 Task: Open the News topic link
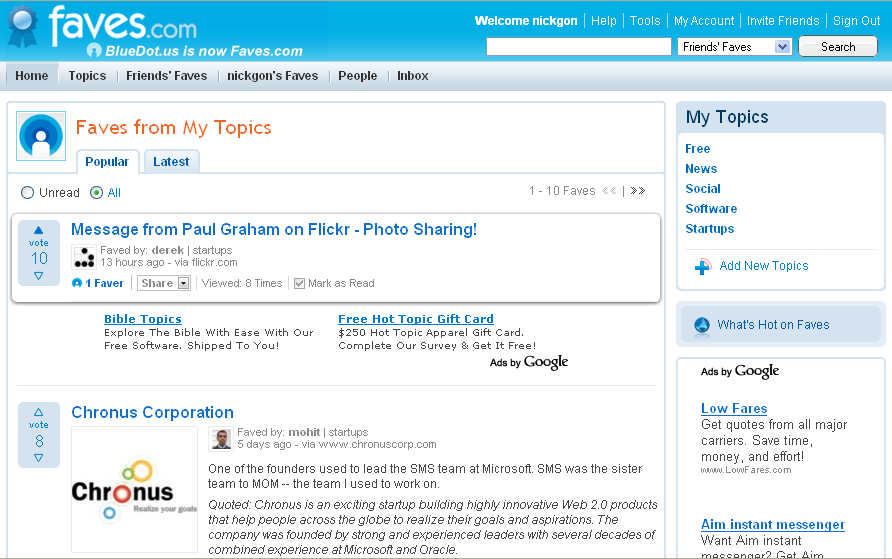tap(701, 169)
